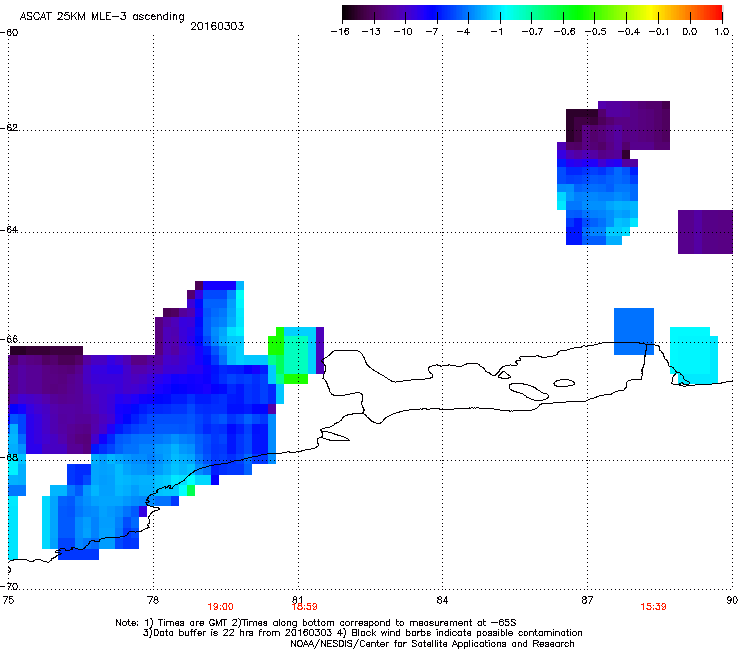Click the green section of the color bar
Viewport: 740px width, 650px height.
pyautogui.click(x=578, y=13)
